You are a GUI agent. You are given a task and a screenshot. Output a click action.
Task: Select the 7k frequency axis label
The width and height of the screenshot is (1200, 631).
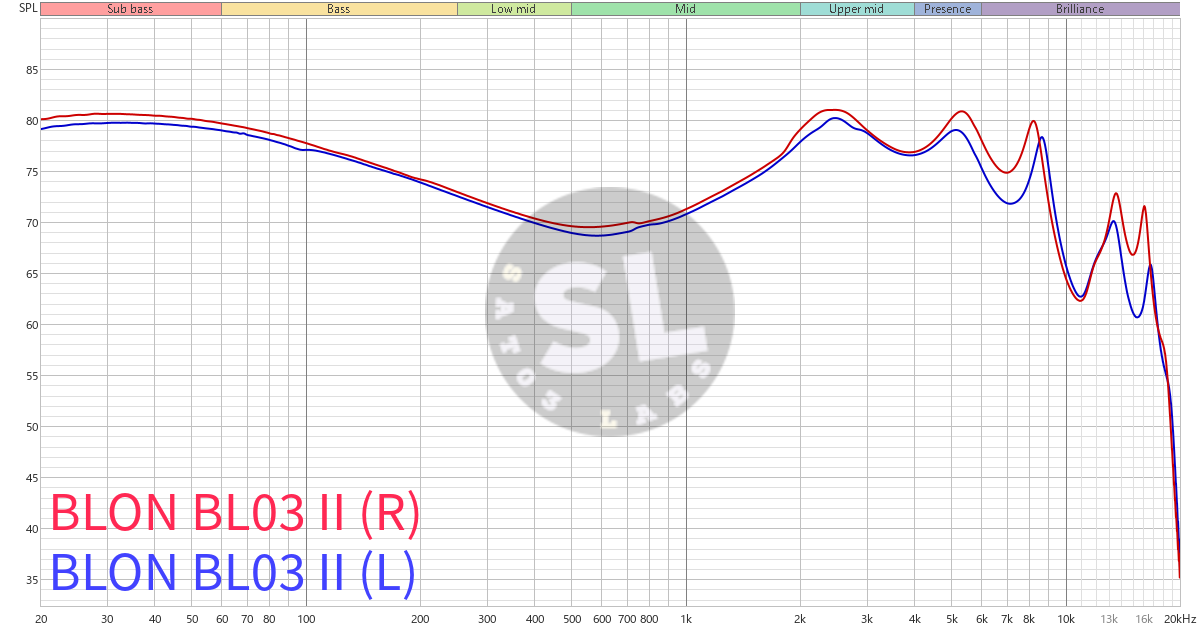[1007, 618]
